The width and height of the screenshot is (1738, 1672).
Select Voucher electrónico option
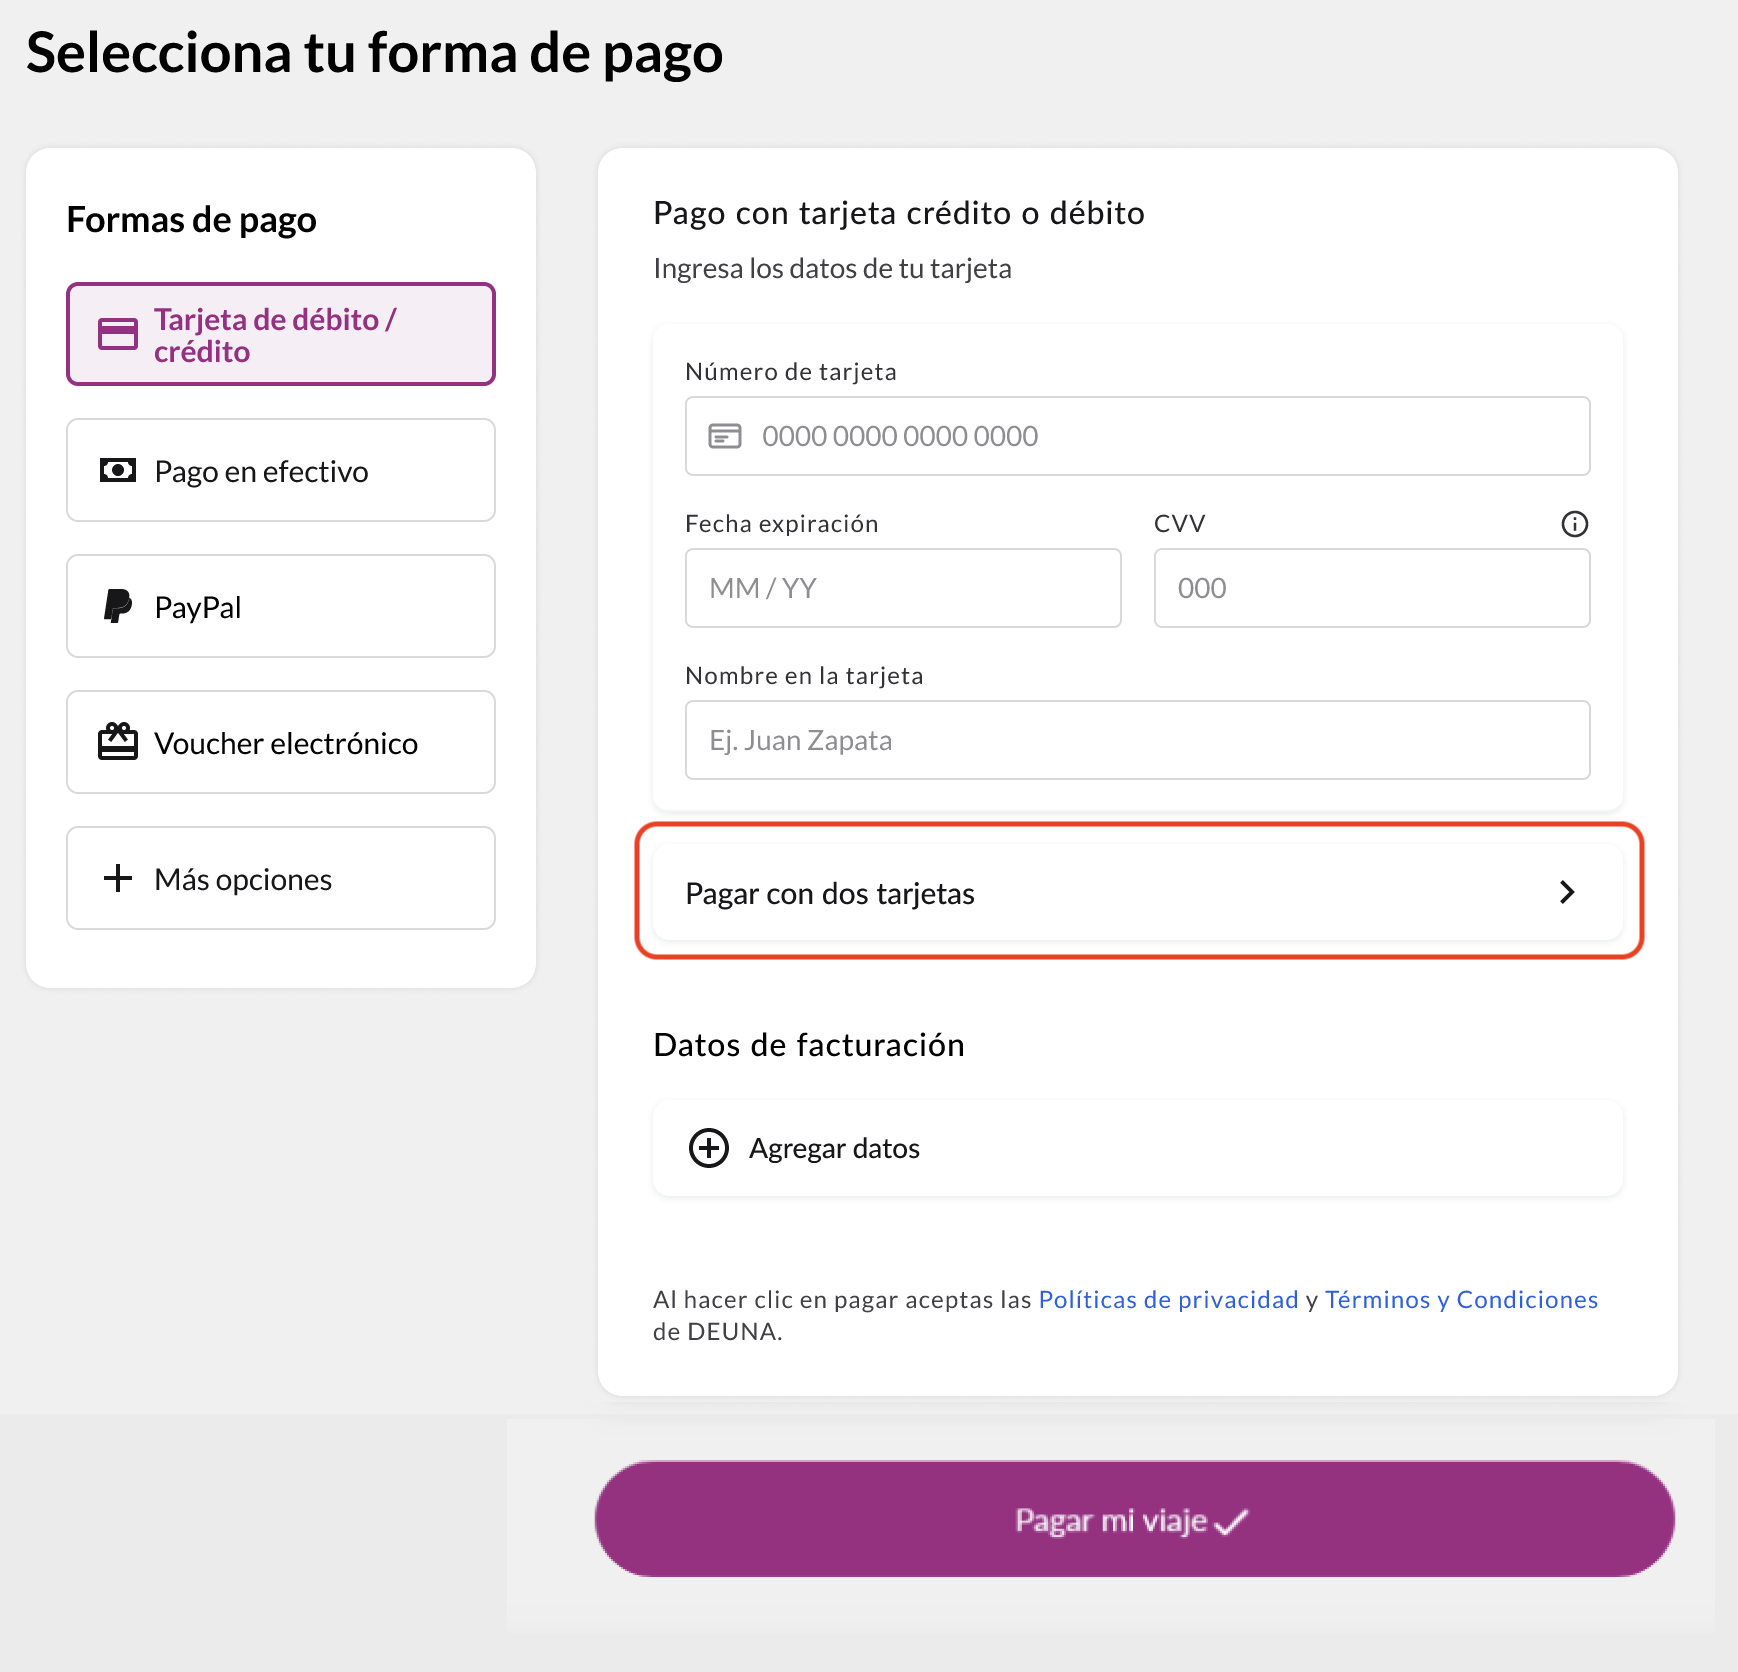click(281, 742)
